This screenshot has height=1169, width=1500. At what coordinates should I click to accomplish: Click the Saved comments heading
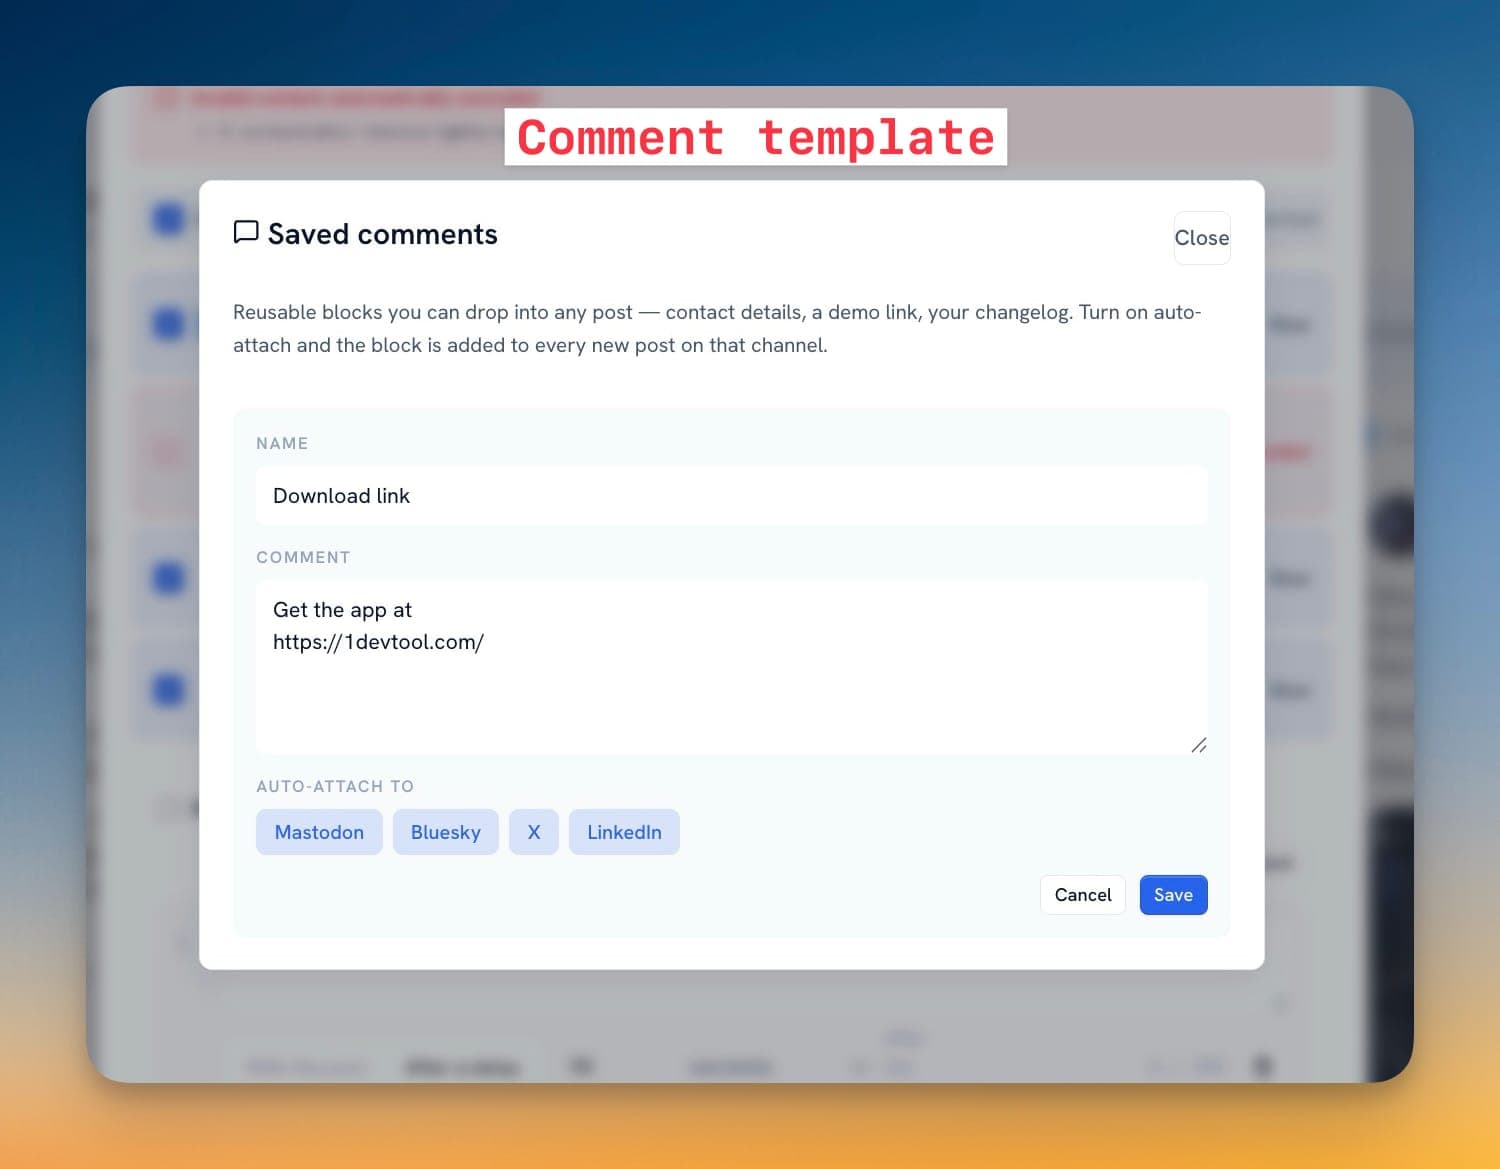point(383,234)
